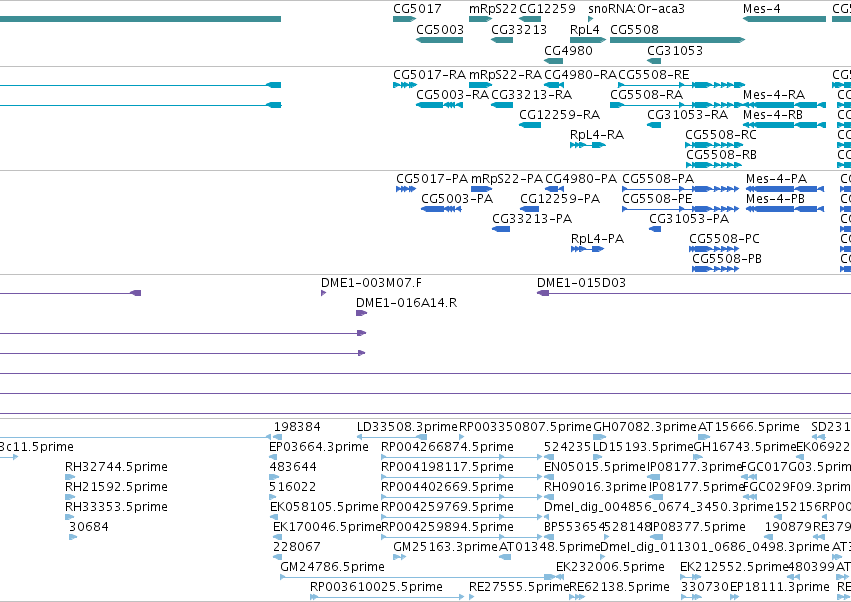Image resolution: width=851 pixels, height=602 pixels.
Task: Open transcript Mes-4-RA
Action: tap(773, 94)
